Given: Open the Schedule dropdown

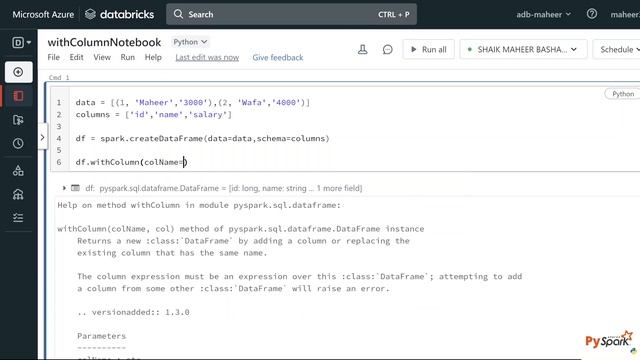Looking at the screenshot, I should click(x=618, y=50).
